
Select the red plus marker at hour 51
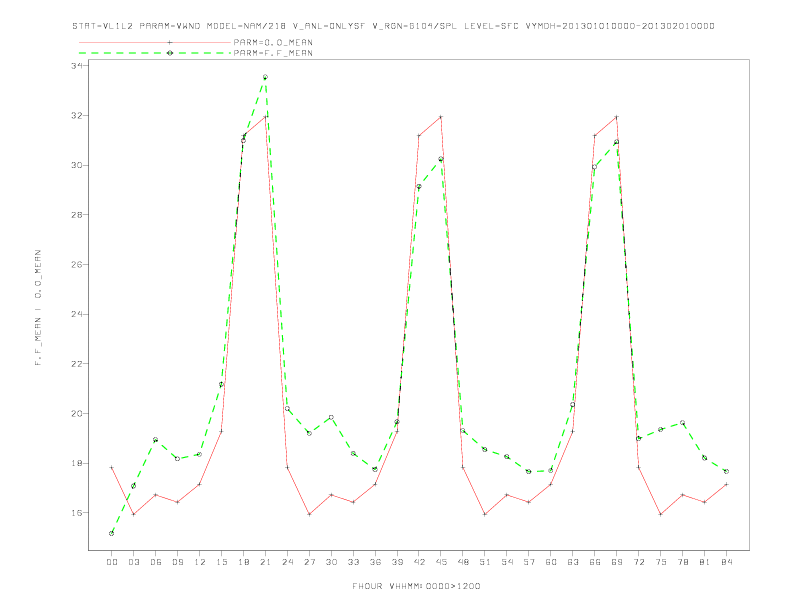pyautogui.click(x=485, y=514)
